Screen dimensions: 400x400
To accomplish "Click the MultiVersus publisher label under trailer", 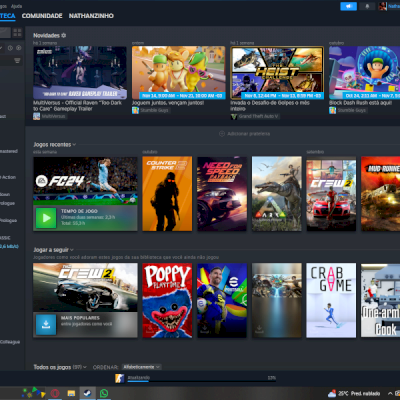I will point(53,116).
